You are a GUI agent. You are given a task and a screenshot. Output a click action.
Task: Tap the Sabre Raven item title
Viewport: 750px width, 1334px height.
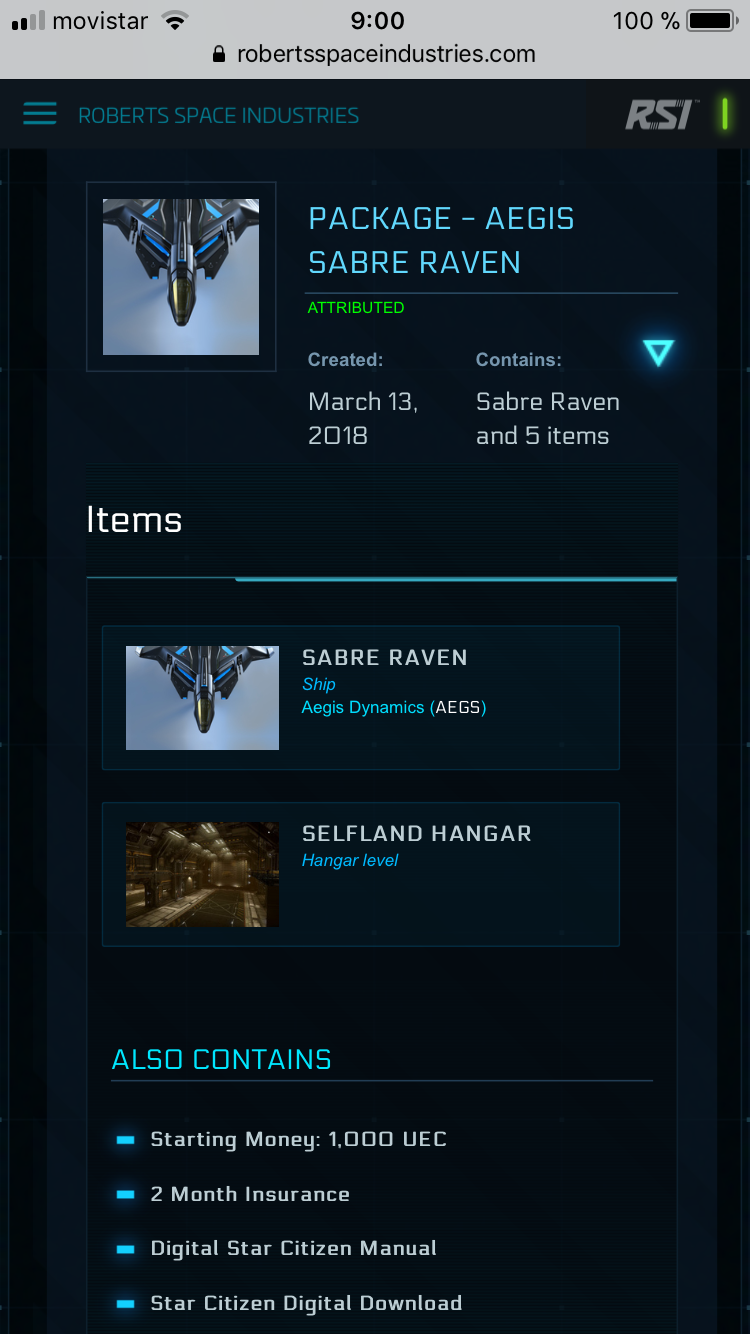tap(385, 658)
